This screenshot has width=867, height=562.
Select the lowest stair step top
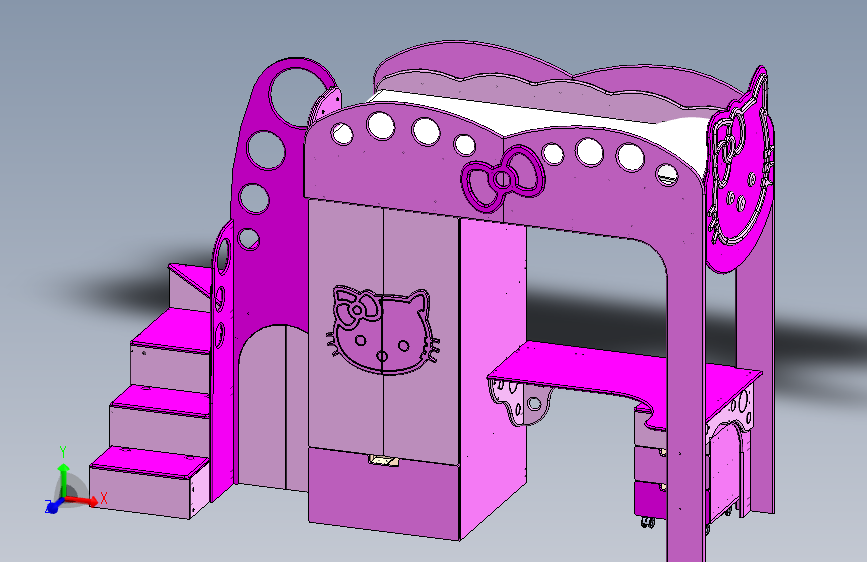148,461
